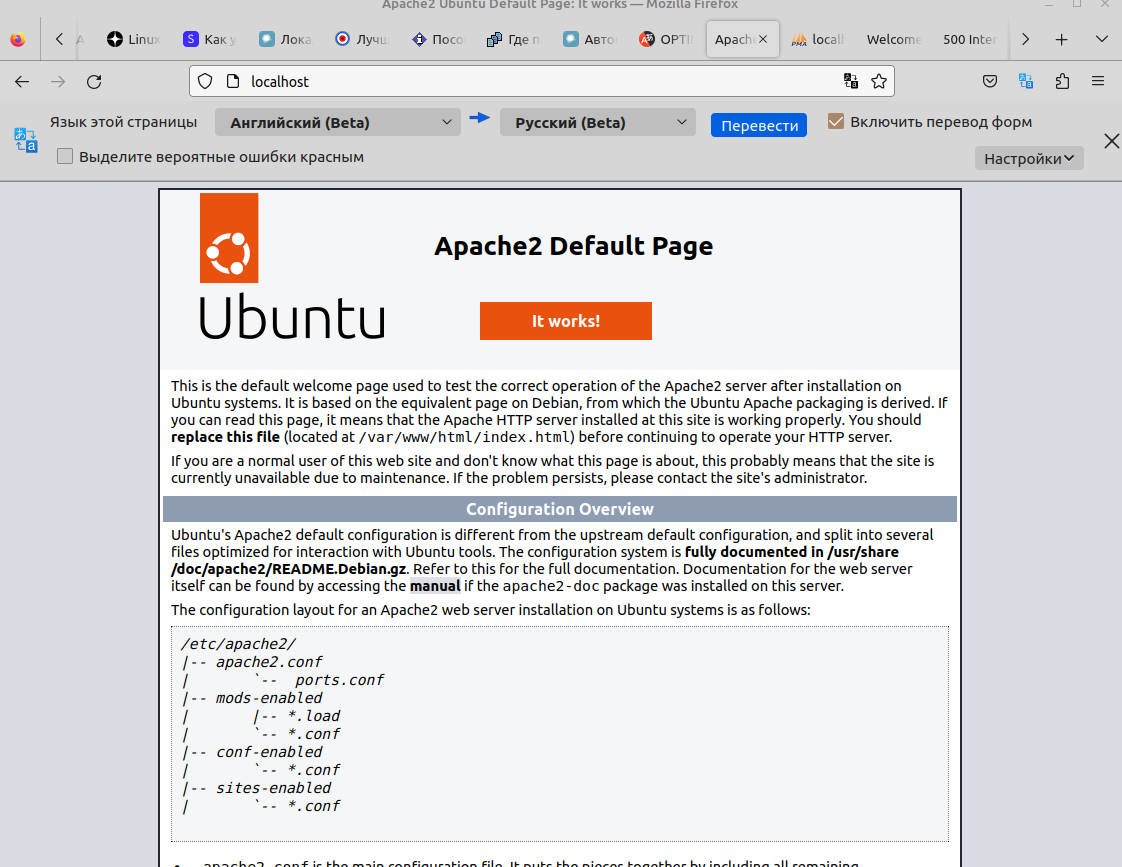Tick 'Выделите вероятные ошибки красным' checkbox
Screen dimensions: 1122x867
65,157
